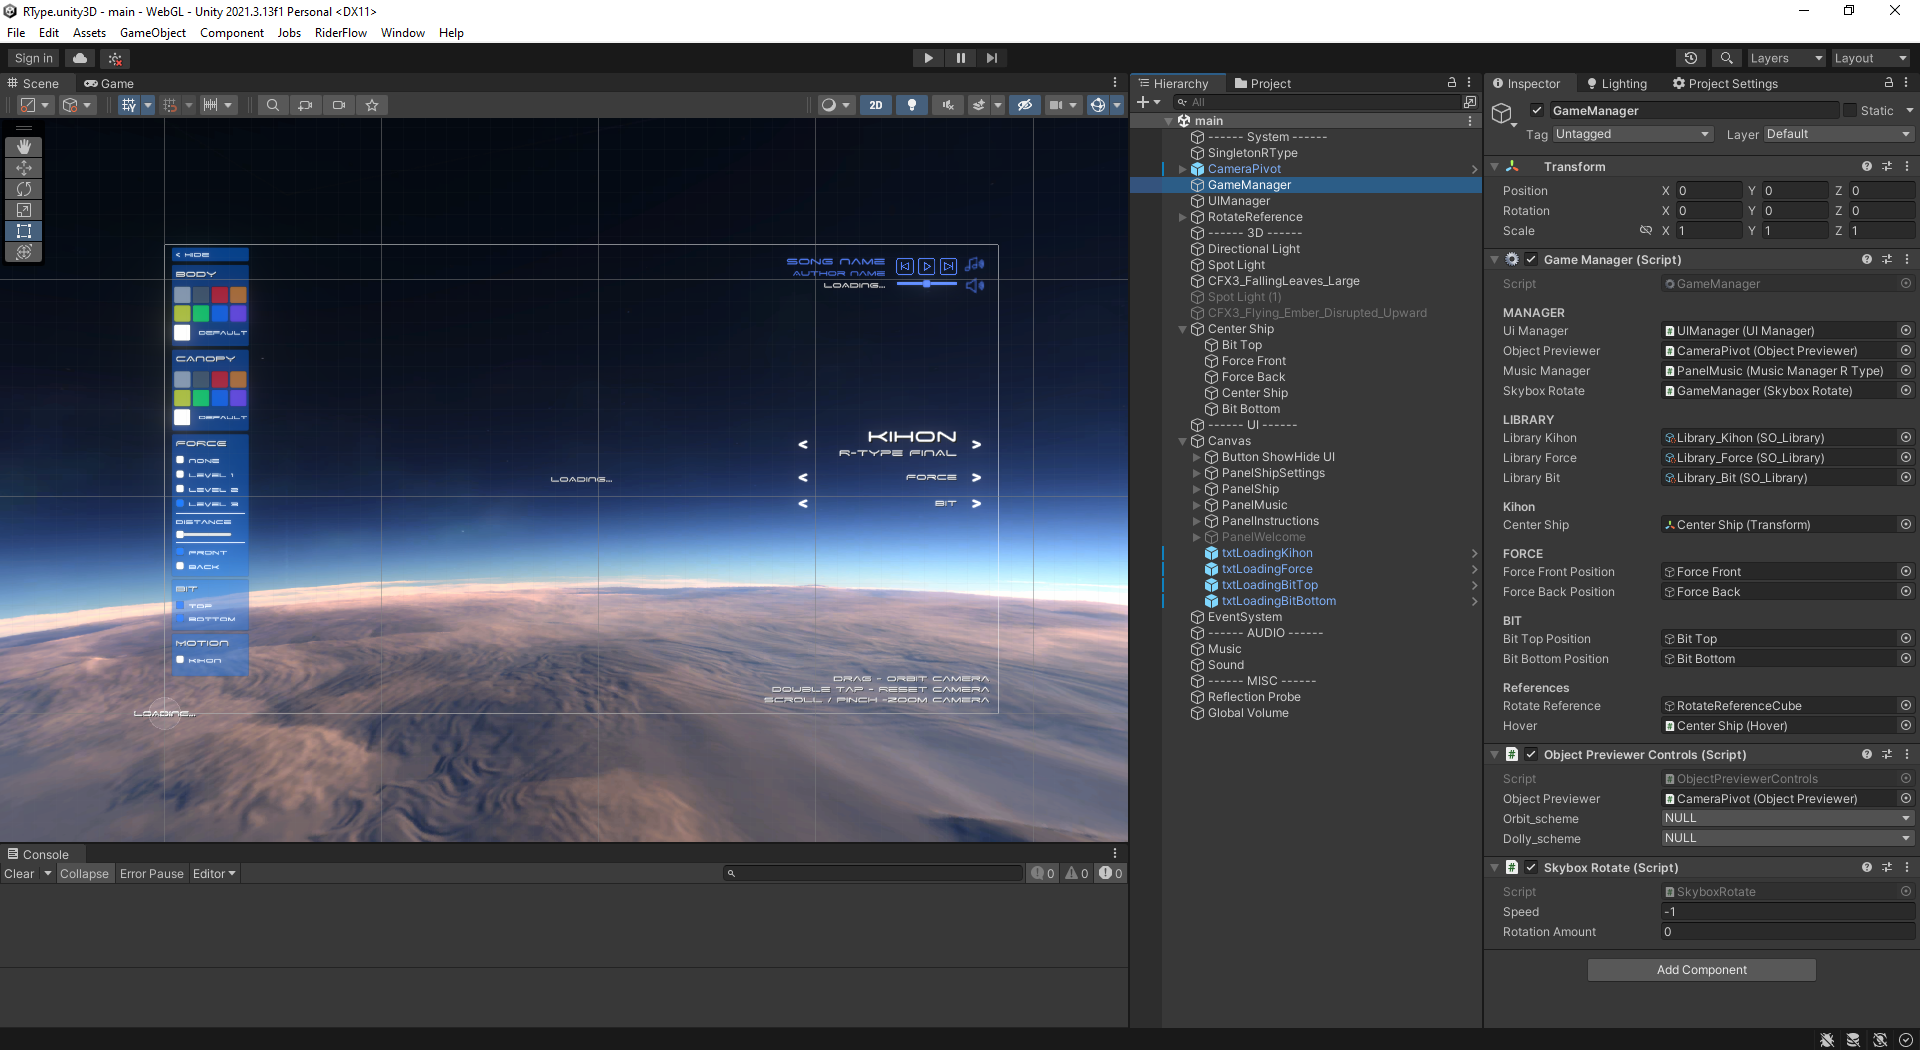Disable Skybox Rotate script checkbox

pyautogui.click(x=1531, y=867)
